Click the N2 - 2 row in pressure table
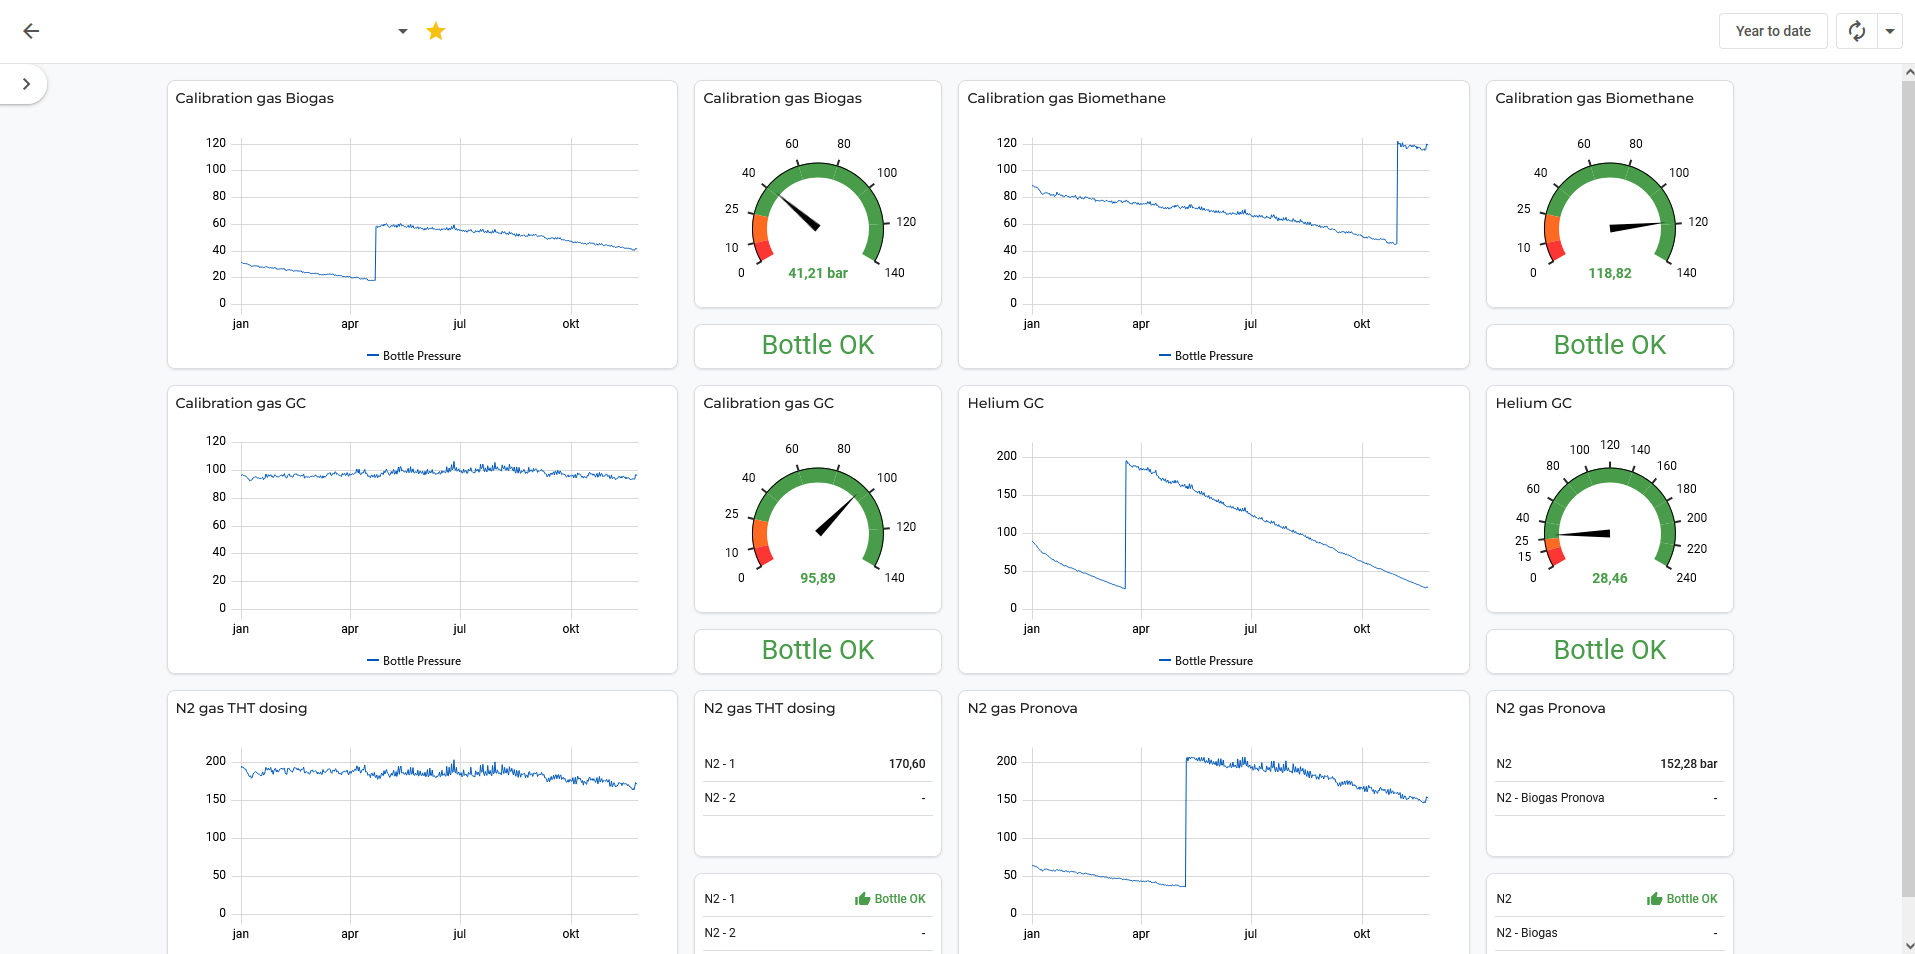The width and height of the screenshot is (1915, 954). tap(818, 798)
